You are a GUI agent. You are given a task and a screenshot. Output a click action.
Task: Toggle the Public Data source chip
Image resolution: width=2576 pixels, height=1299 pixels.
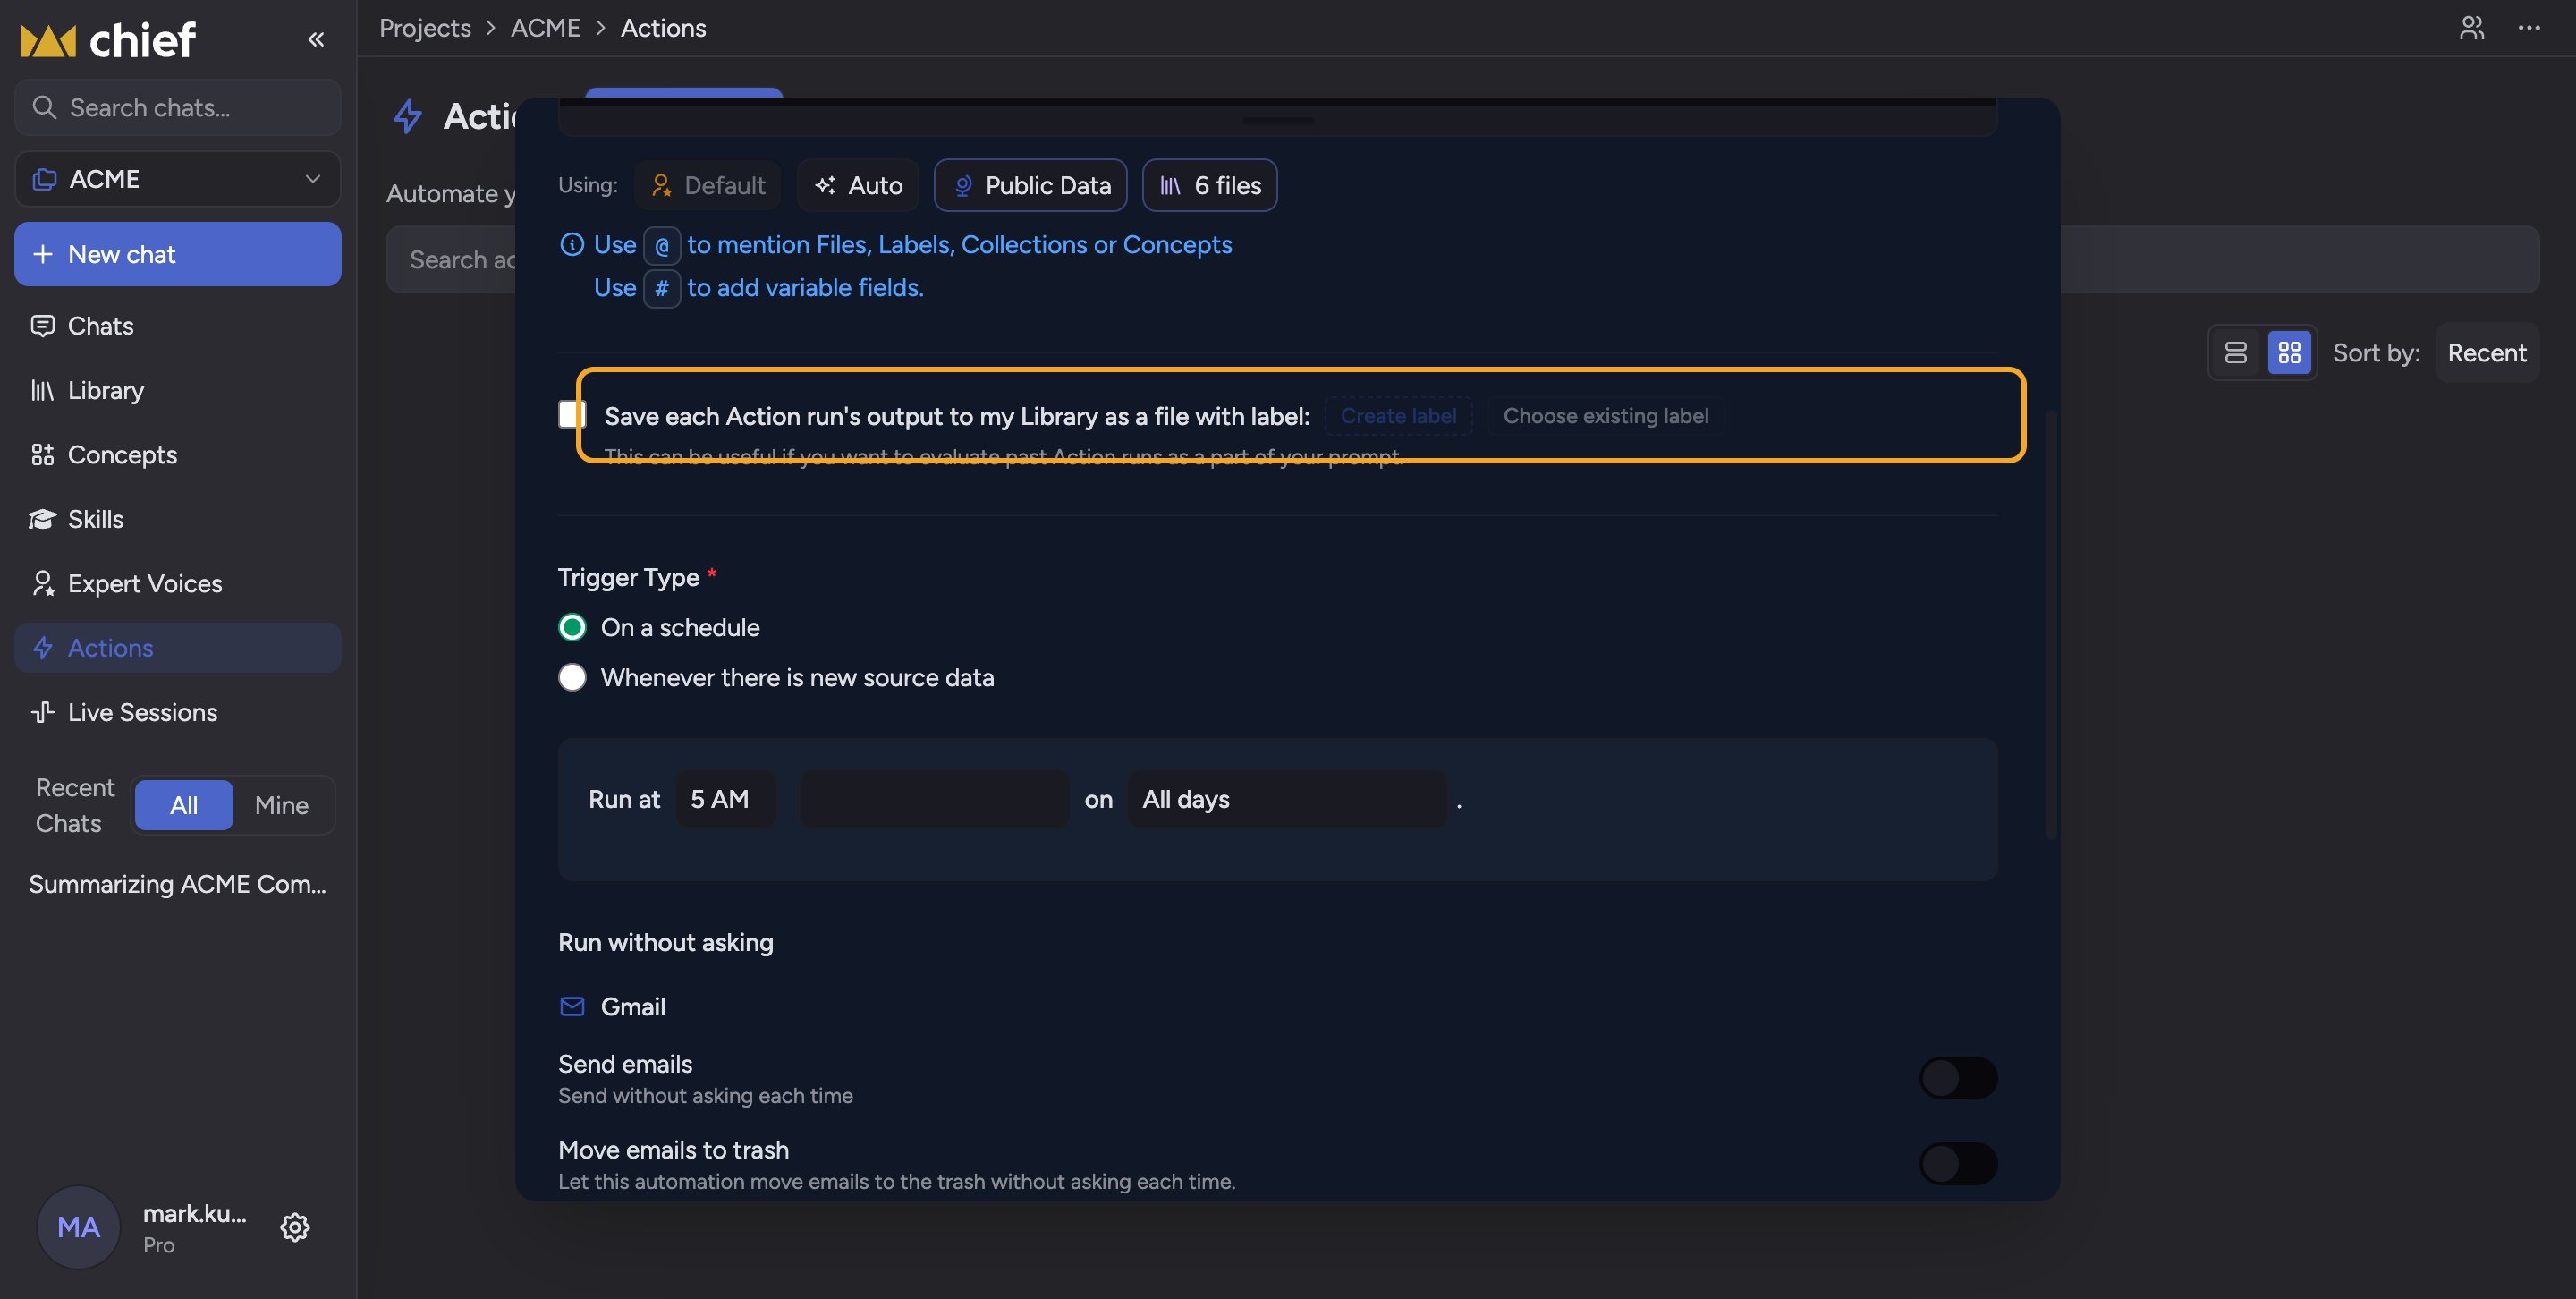click(1031, 185)
